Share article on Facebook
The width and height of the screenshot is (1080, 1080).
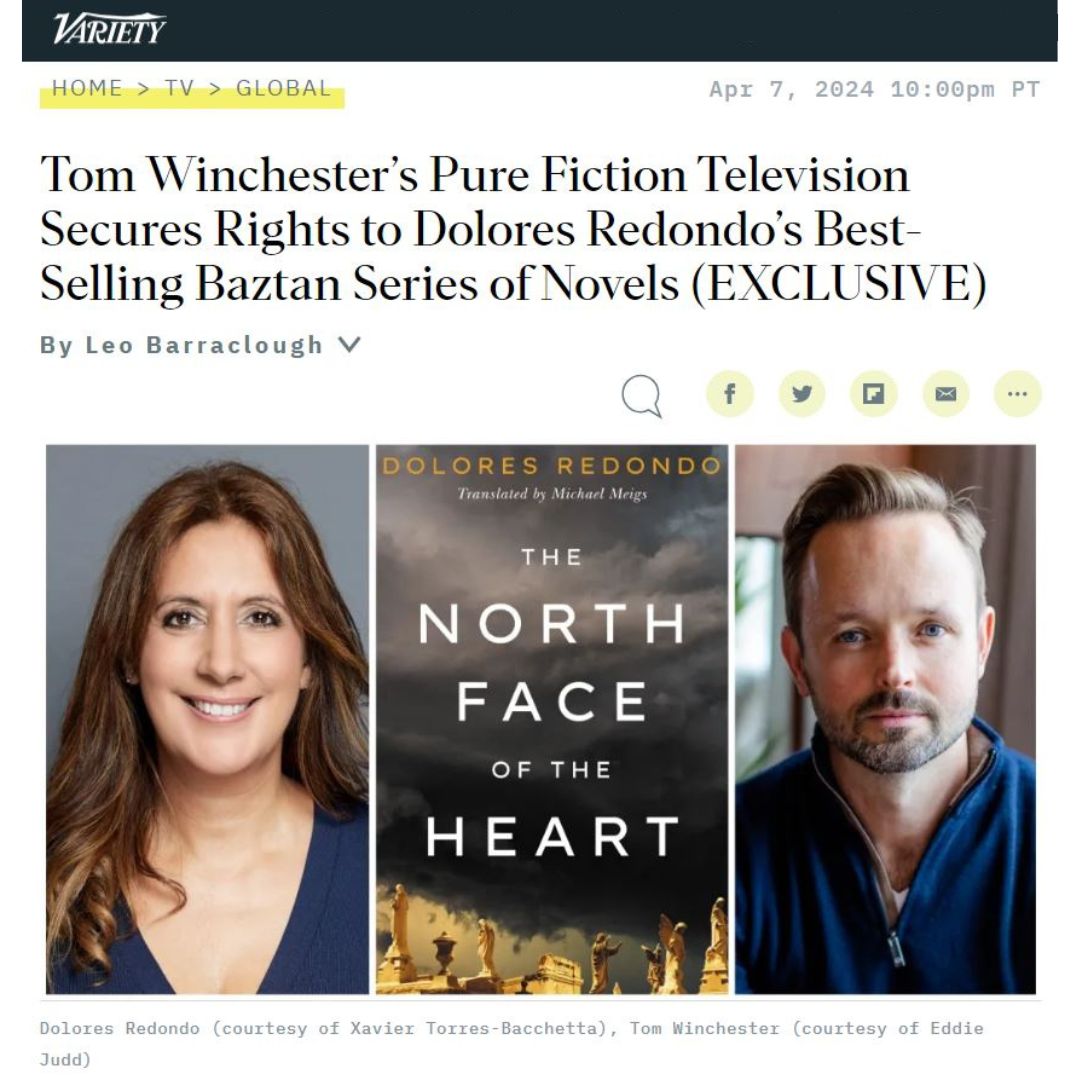coord(729,394)
